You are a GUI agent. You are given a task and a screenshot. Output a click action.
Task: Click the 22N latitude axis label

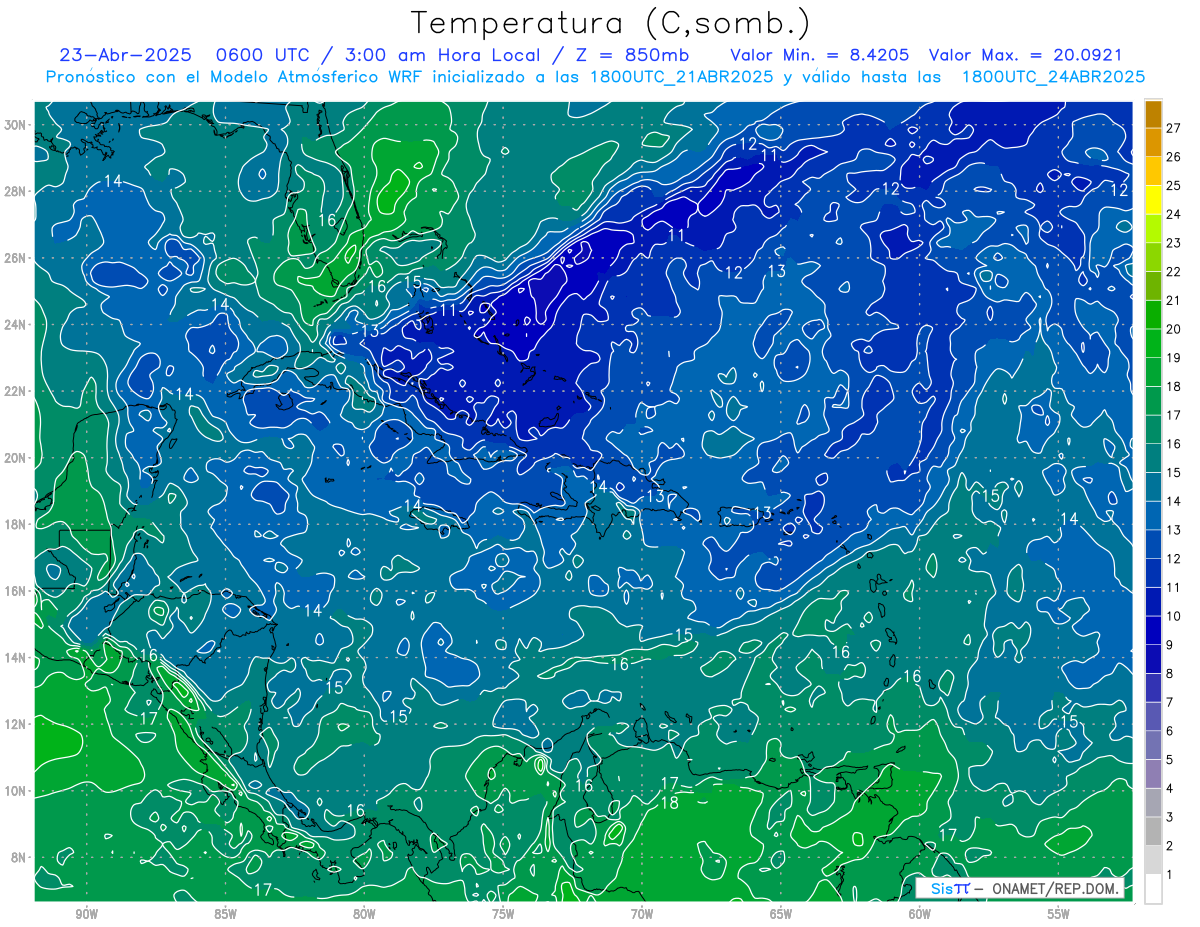coord(15,391)
